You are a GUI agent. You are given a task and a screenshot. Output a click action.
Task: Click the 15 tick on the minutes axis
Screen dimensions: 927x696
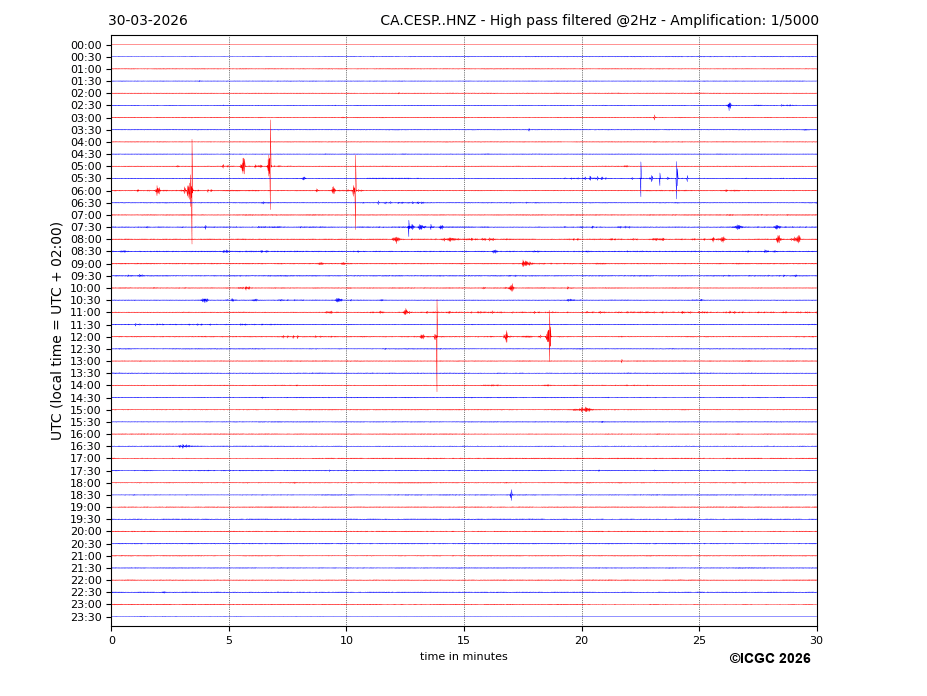(x=464, y=640)
